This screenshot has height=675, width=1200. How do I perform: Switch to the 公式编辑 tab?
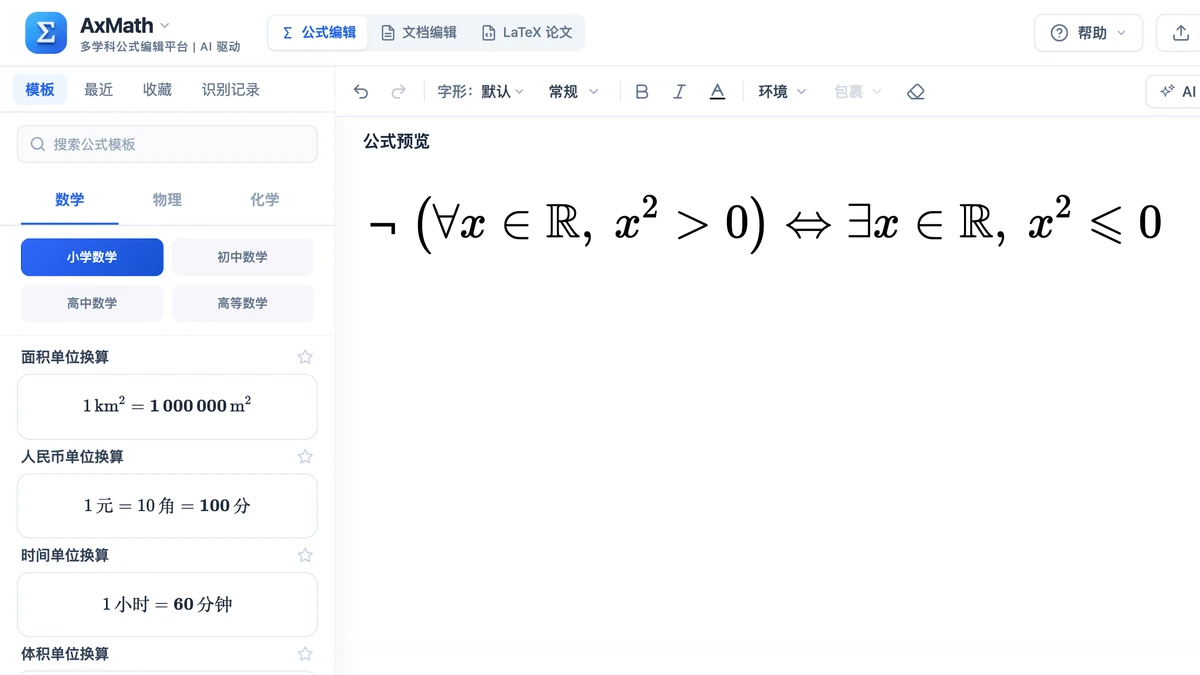pos(319,32)
